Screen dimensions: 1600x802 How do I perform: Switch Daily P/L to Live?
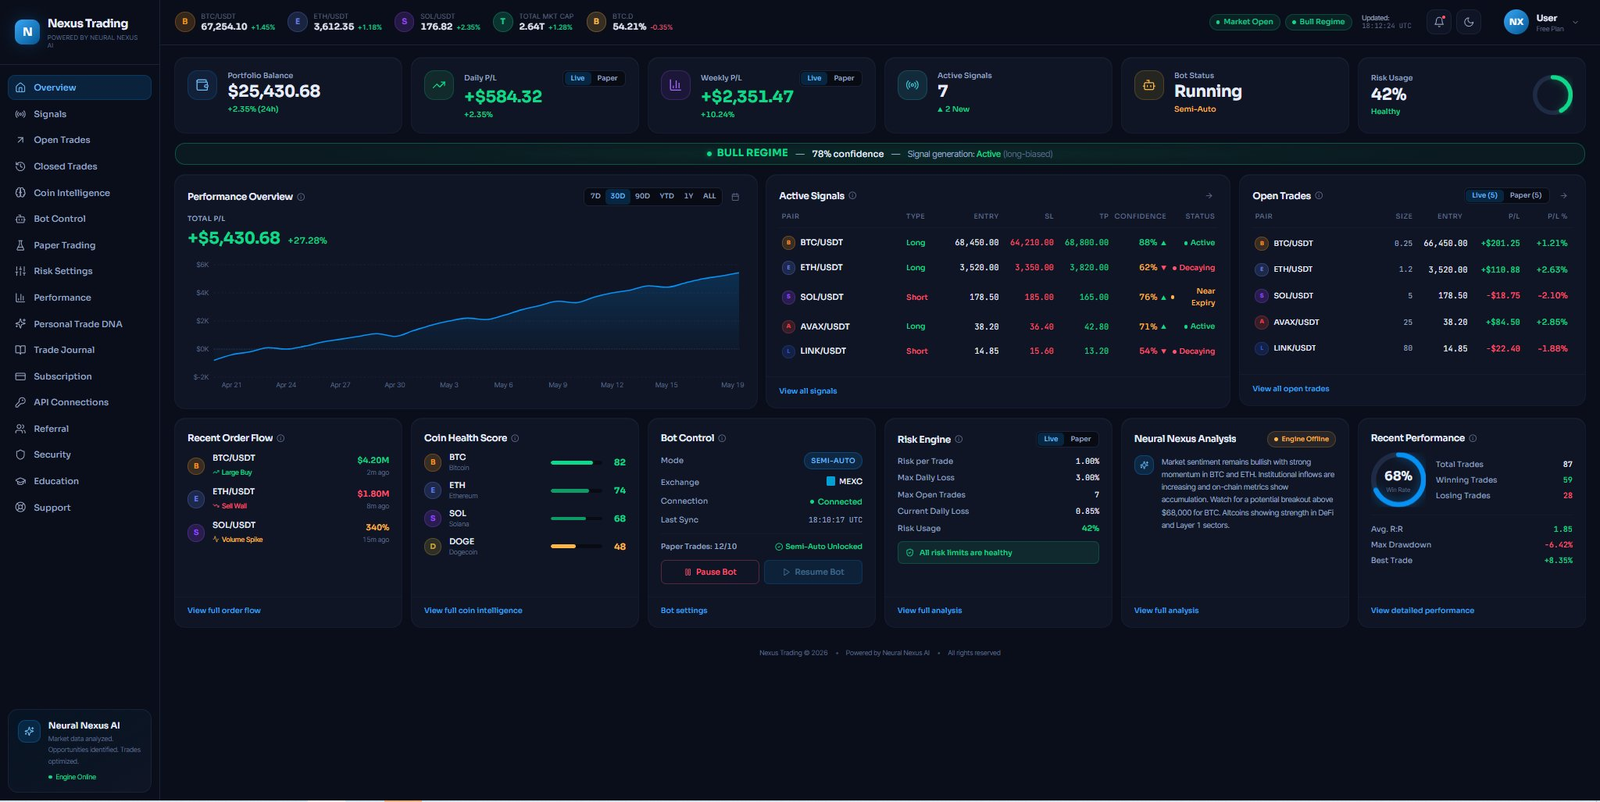coord(577,78)
